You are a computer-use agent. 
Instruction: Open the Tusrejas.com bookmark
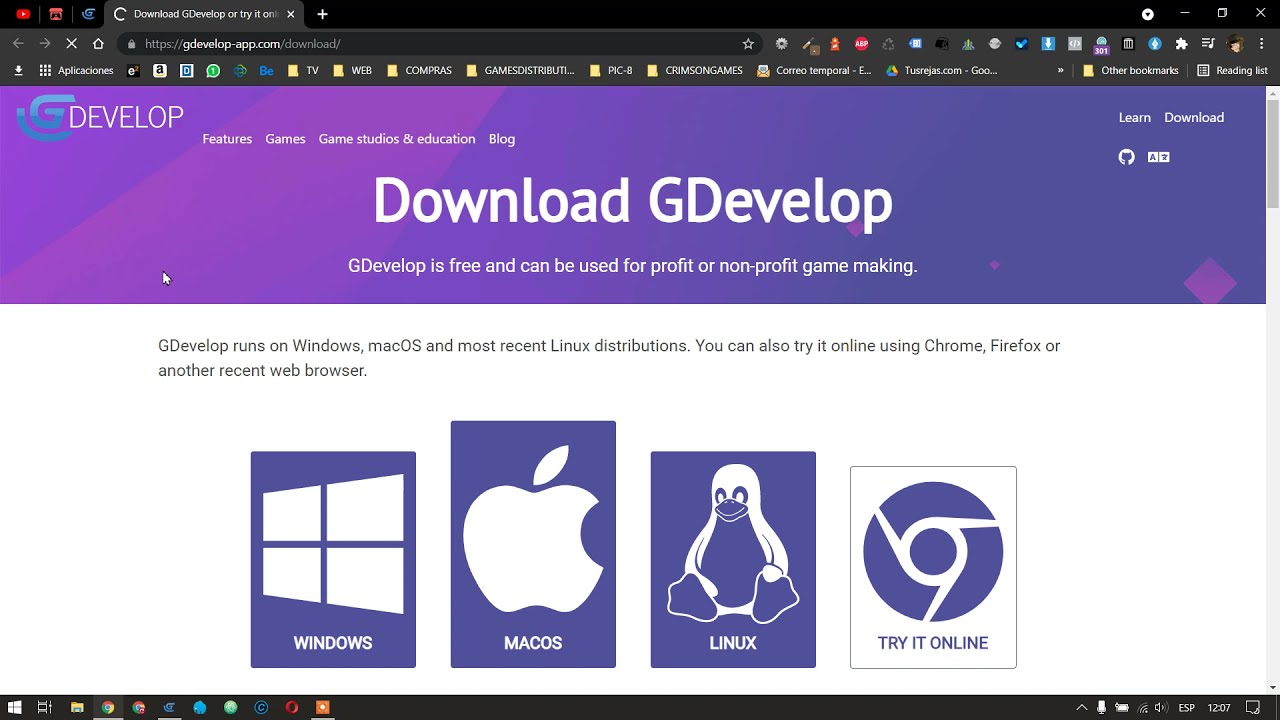coord(942,71)
